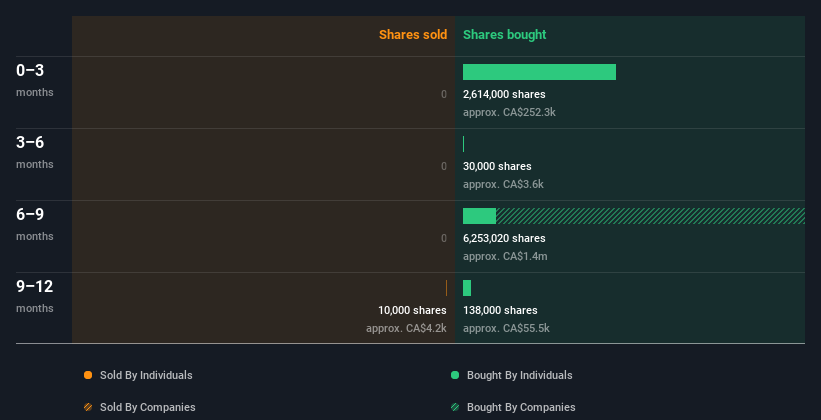
Task: Click approx. CA$252.3k amount
Action: [509, 112]
